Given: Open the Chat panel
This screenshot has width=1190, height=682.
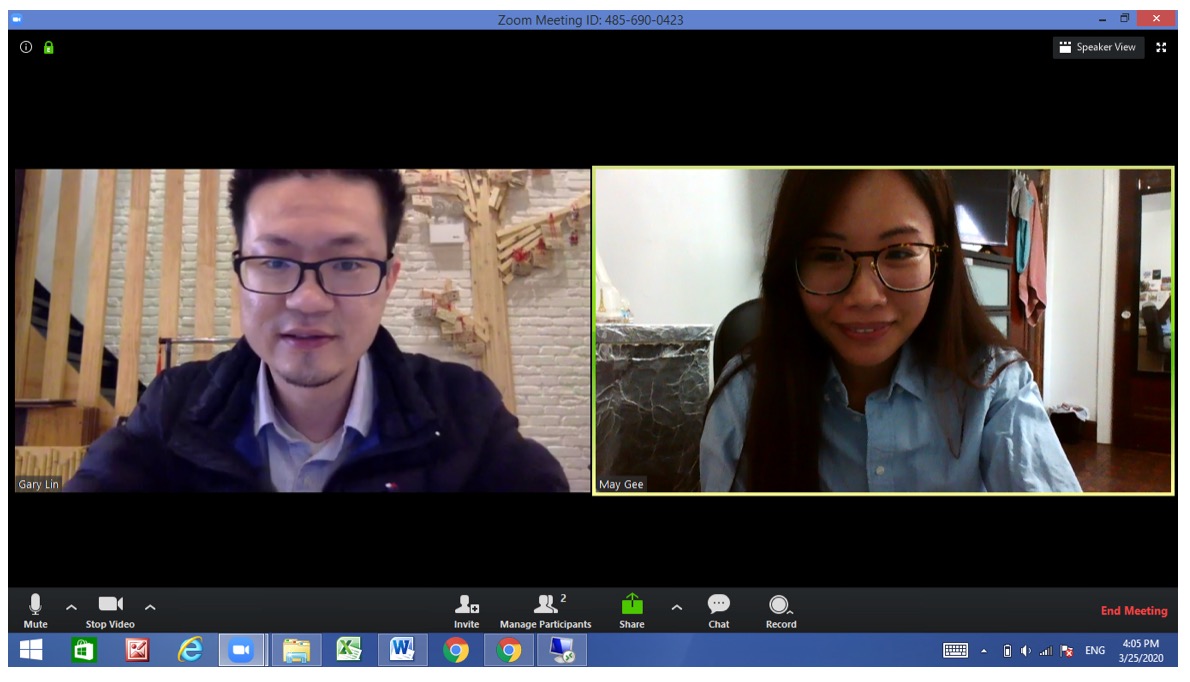Looking at the screenshot, I should tap(719, 611).
